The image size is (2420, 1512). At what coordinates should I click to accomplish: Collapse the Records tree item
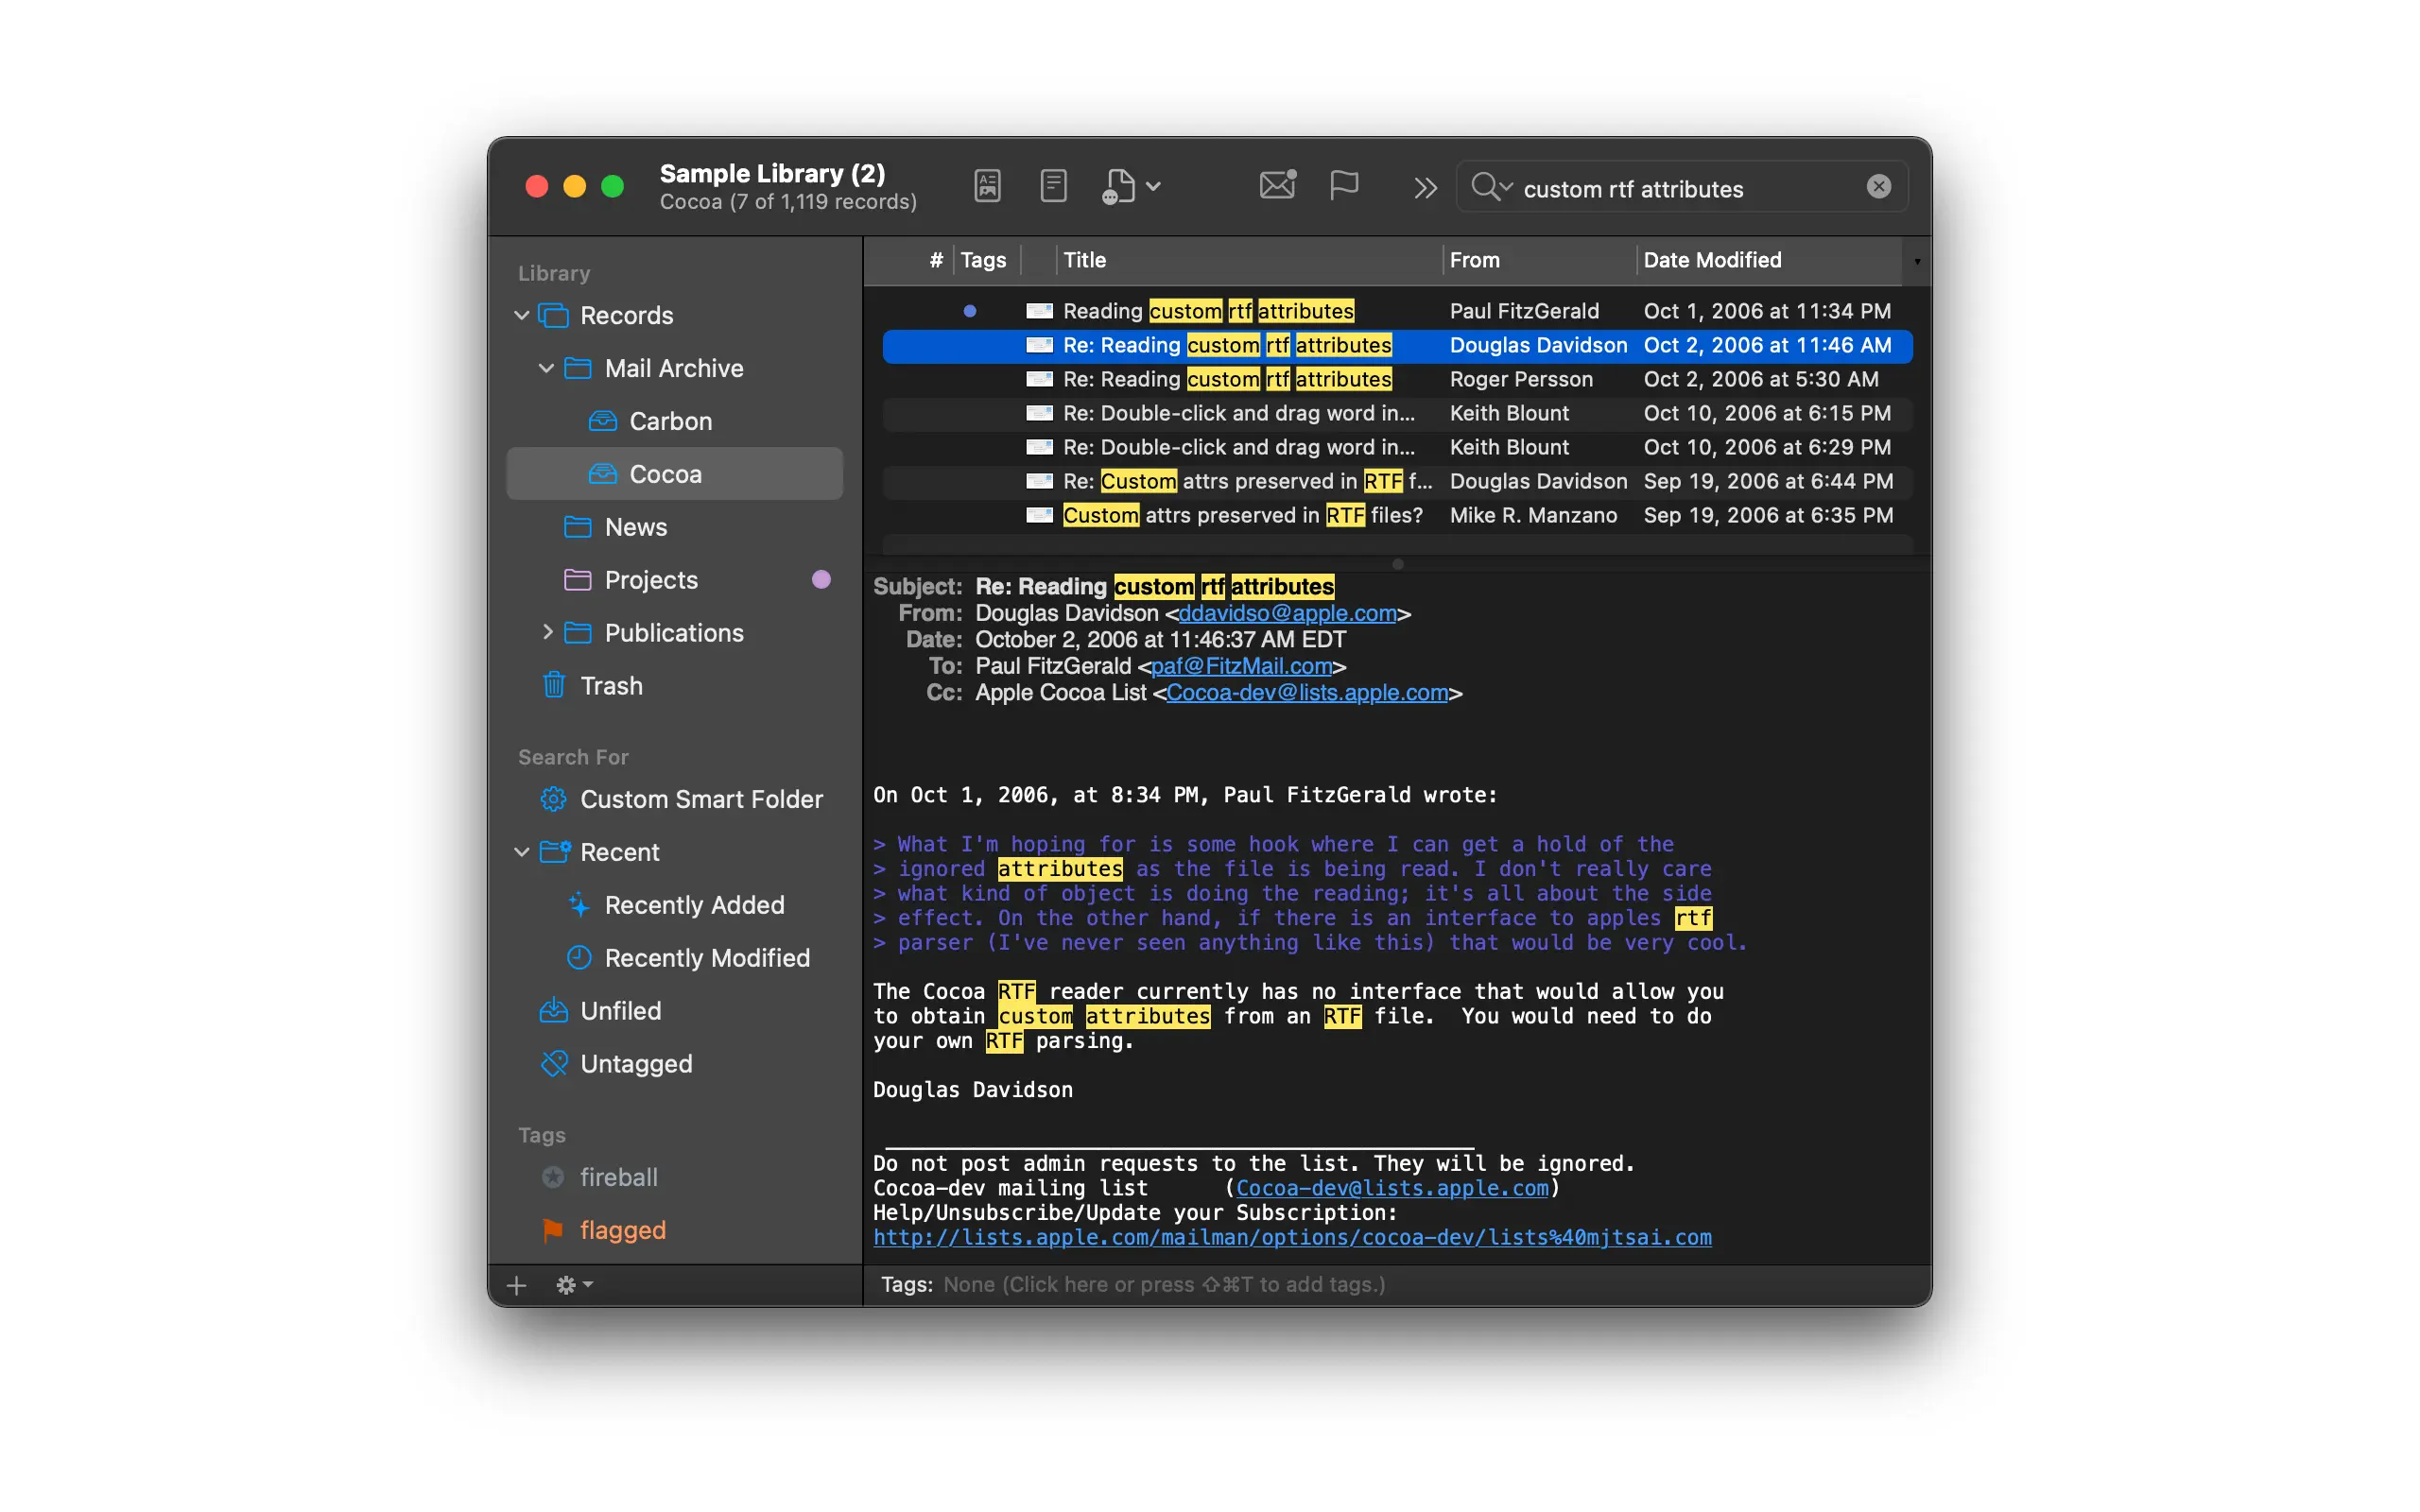(521, 315)
